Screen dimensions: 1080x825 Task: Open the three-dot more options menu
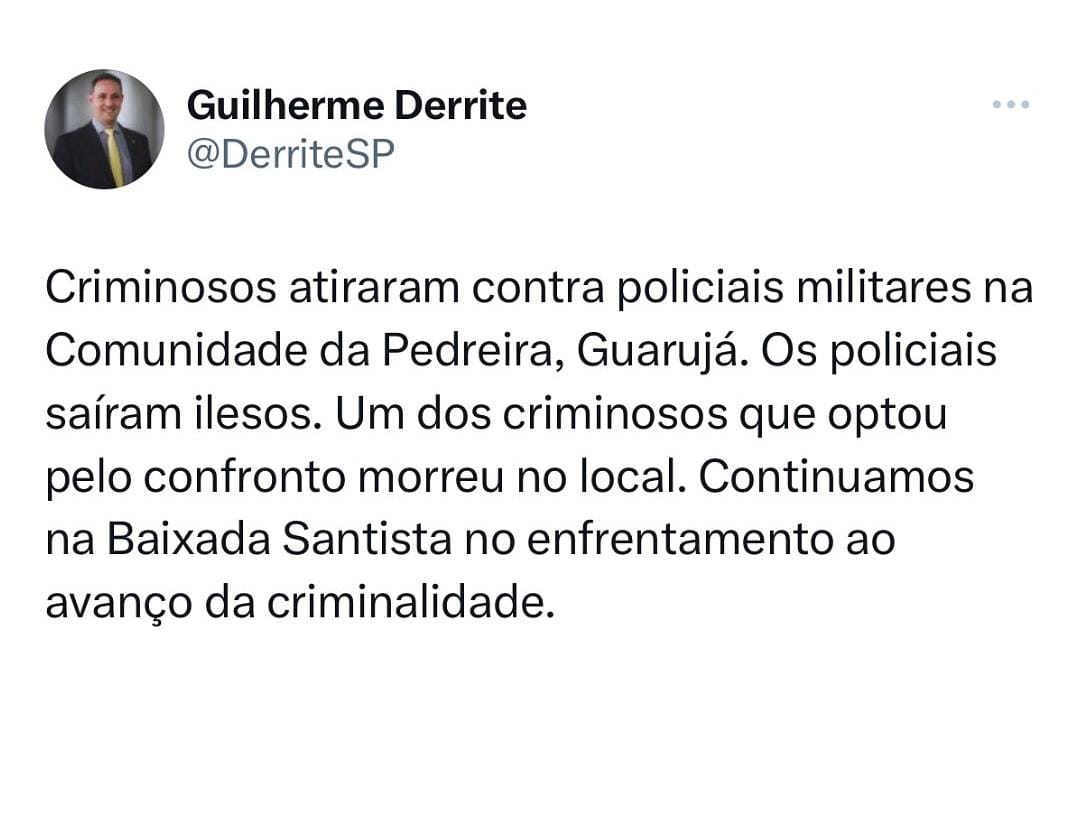[1010, 105]
